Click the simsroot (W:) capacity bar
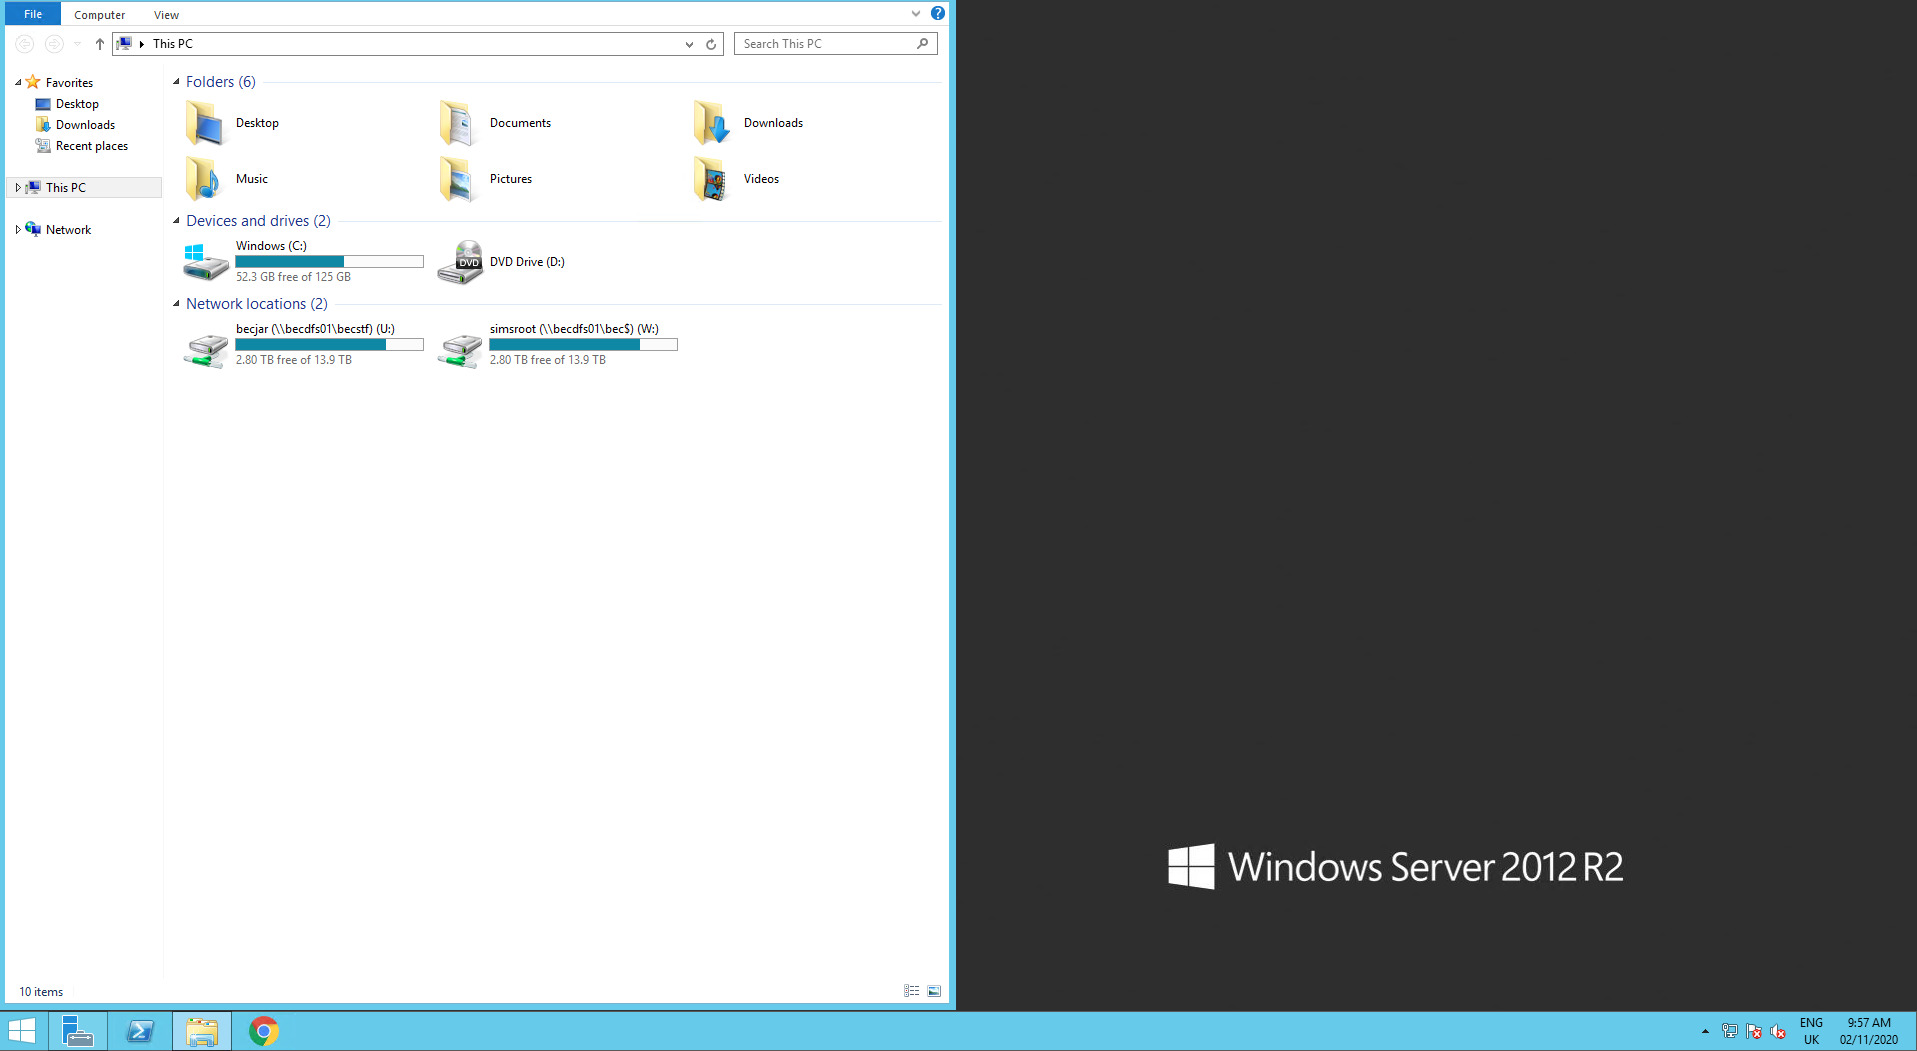The height and width of the screenshot is (1051, 1917). tap(583, 345)
